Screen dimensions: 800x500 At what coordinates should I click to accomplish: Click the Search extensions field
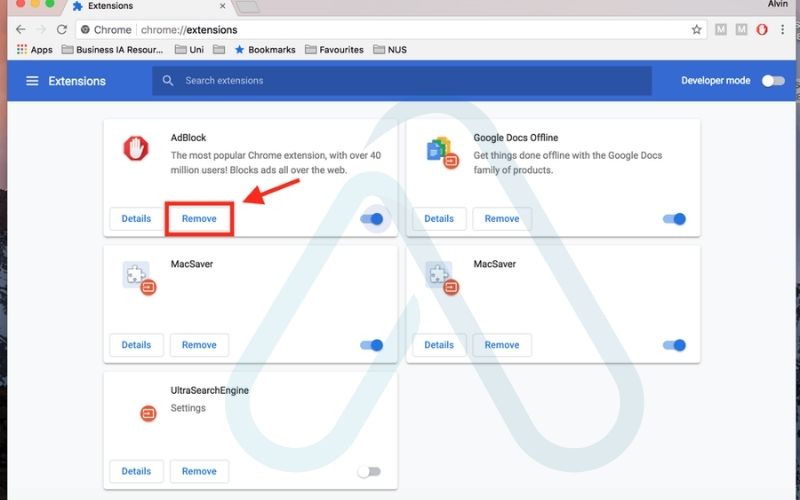coord(400,81)
